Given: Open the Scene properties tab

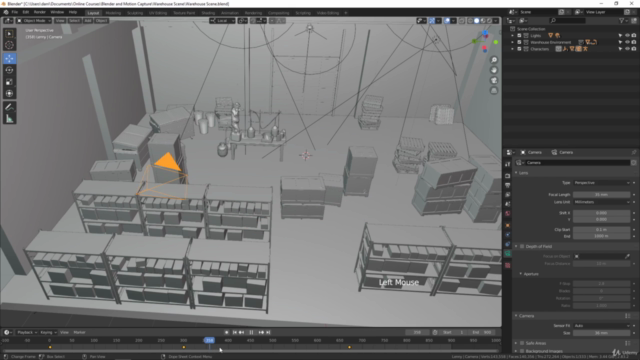Looking at the screenshot, I should pyautogui.click(x=507, y=204).
